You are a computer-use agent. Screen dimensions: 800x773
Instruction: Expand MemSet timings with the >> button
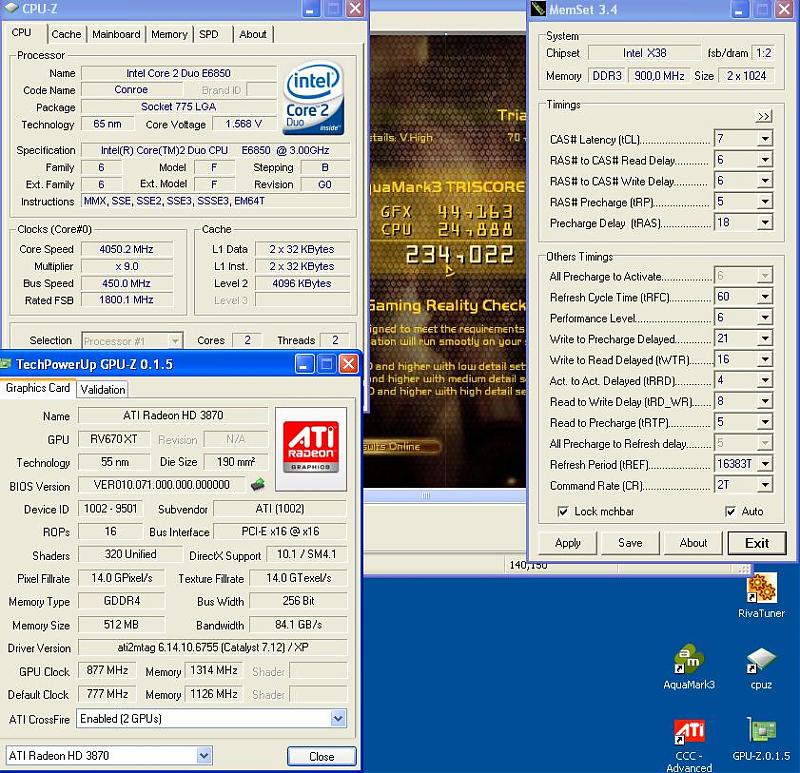[x=763, y=116]
